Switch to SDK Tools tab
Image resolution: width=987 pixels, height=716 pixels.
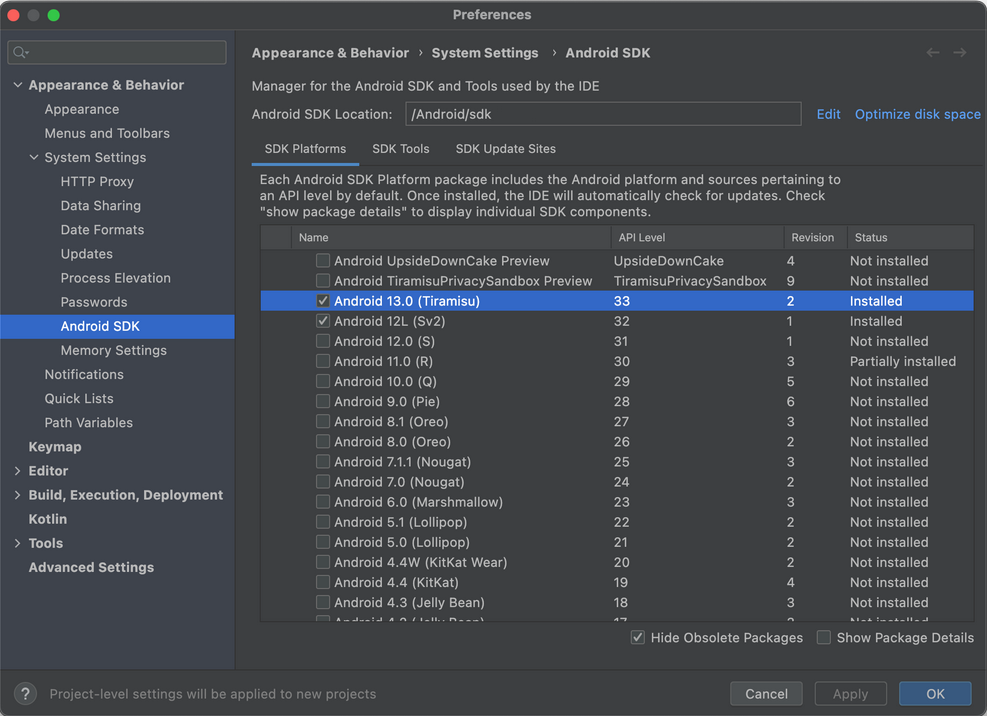(x=400, y=149)
